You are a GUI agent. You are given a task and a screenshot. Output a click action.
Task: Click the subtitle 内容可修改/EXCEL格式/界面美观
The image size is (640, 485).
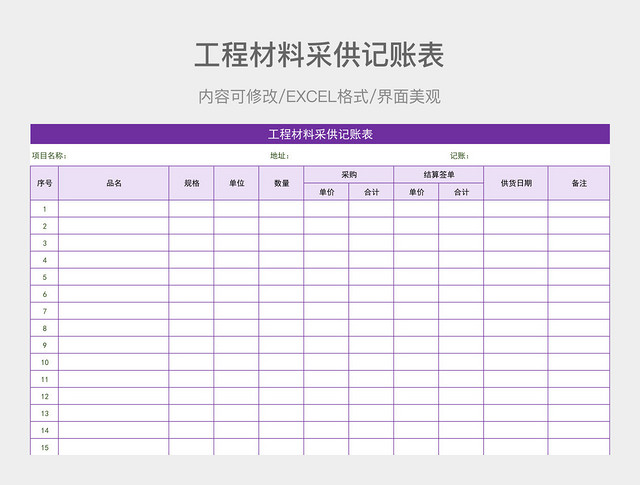320,97
